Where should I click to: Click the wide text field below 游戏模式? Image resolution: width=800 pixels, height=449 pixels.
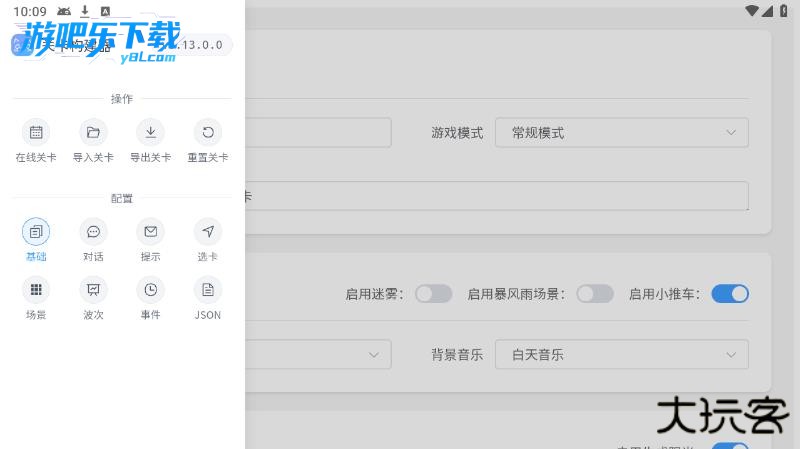click(x=497, y=196)
